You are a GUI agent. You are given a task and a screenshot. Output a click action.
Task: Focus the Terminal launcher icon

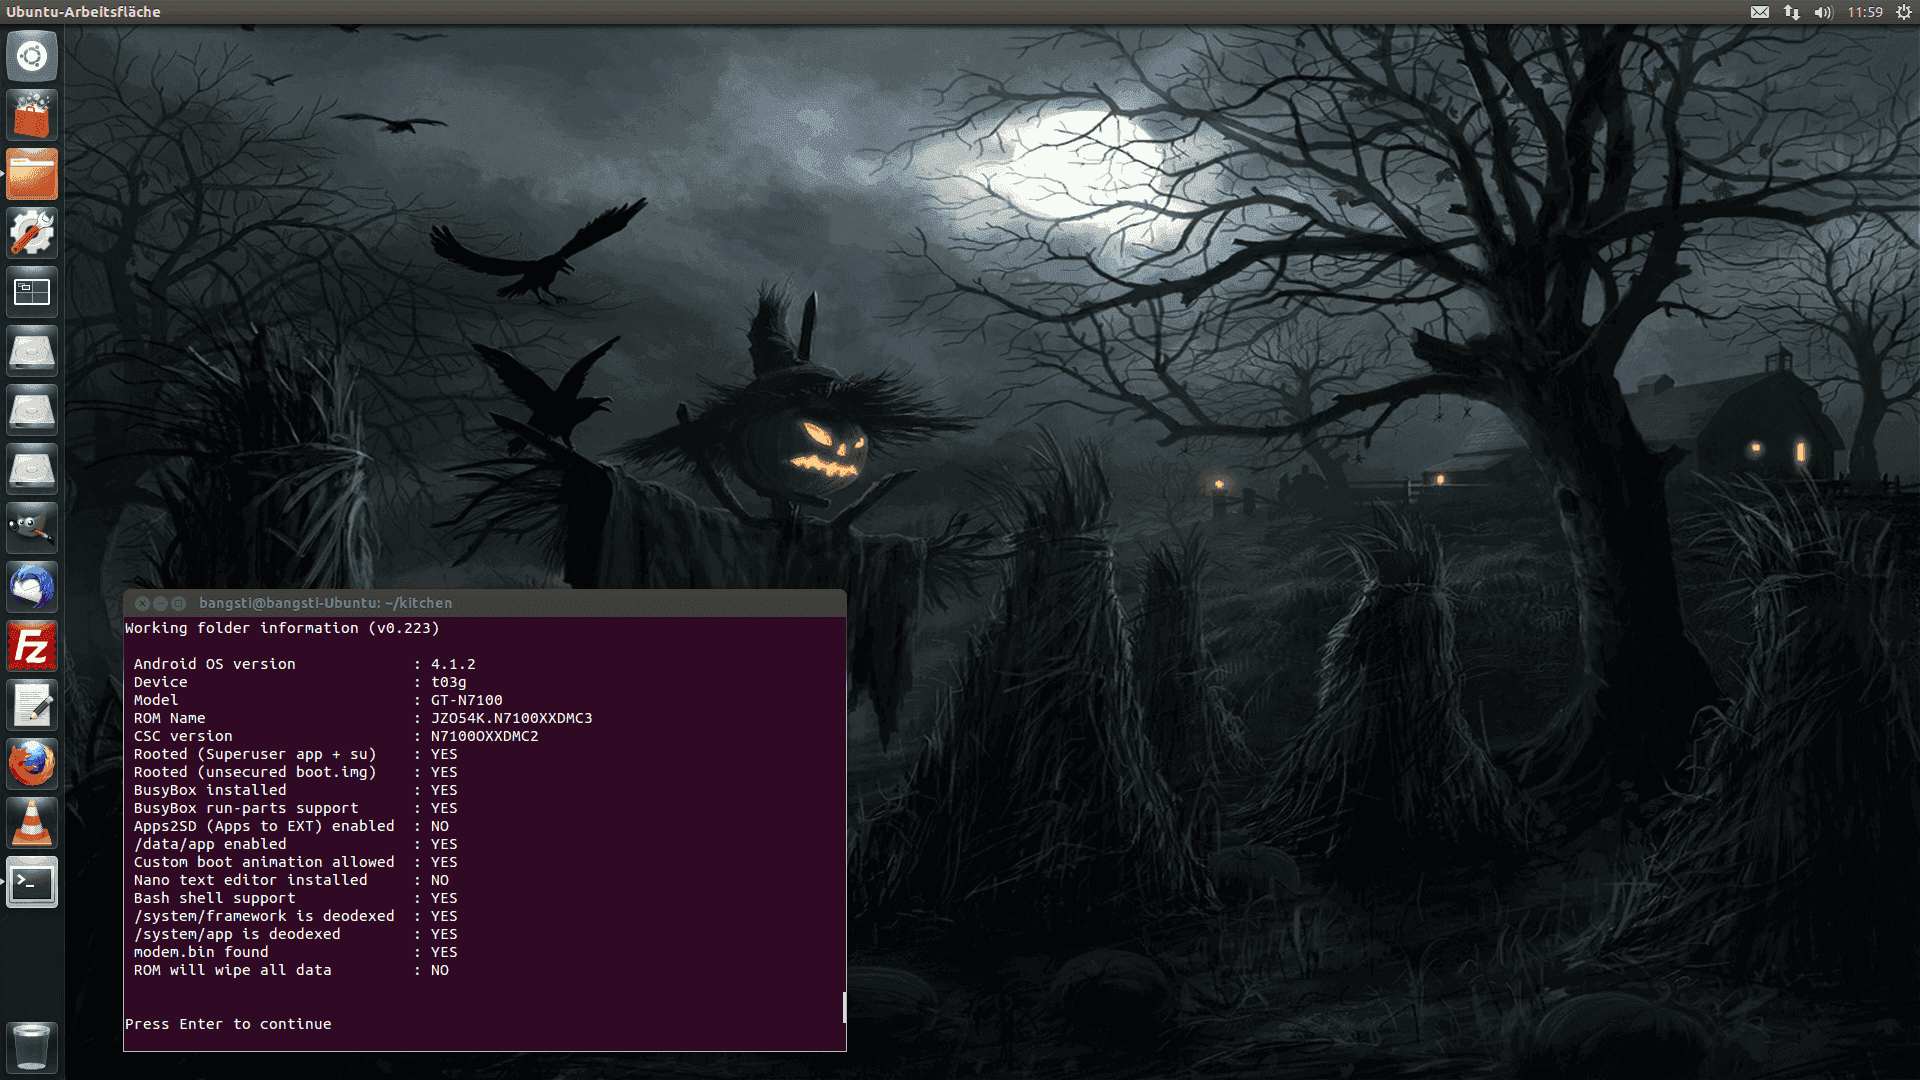pyautogui.click(x=32, y=882)
